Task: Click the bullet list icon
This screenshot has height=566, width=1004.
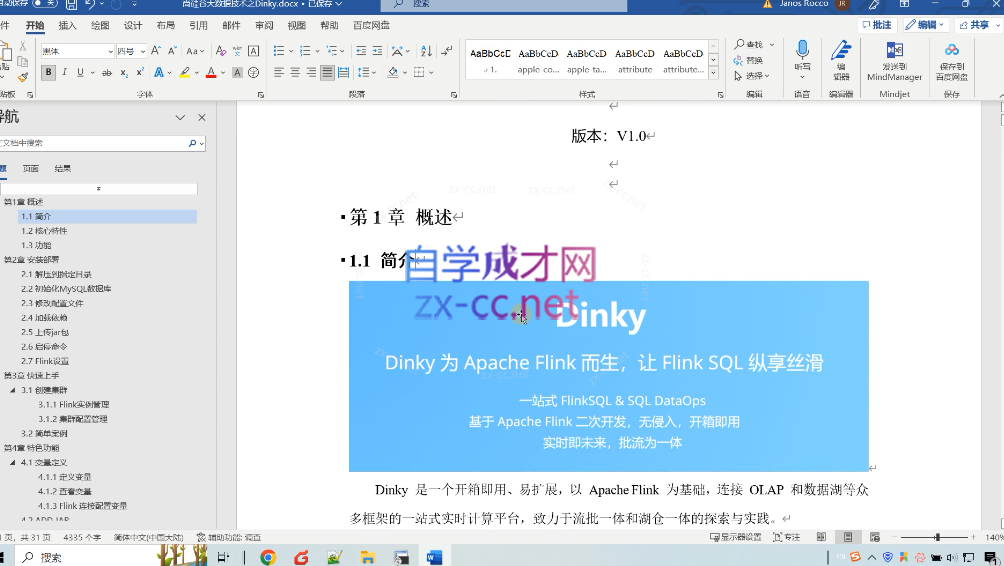Action: (x=279, y=51)
